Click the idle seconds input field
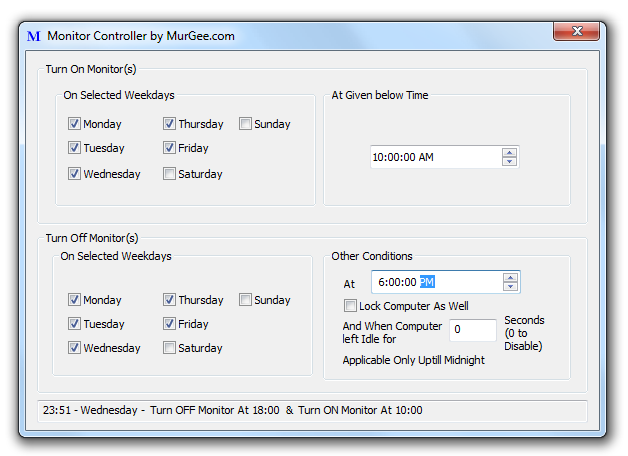This screenshot has height=456, width=628. 473,330
